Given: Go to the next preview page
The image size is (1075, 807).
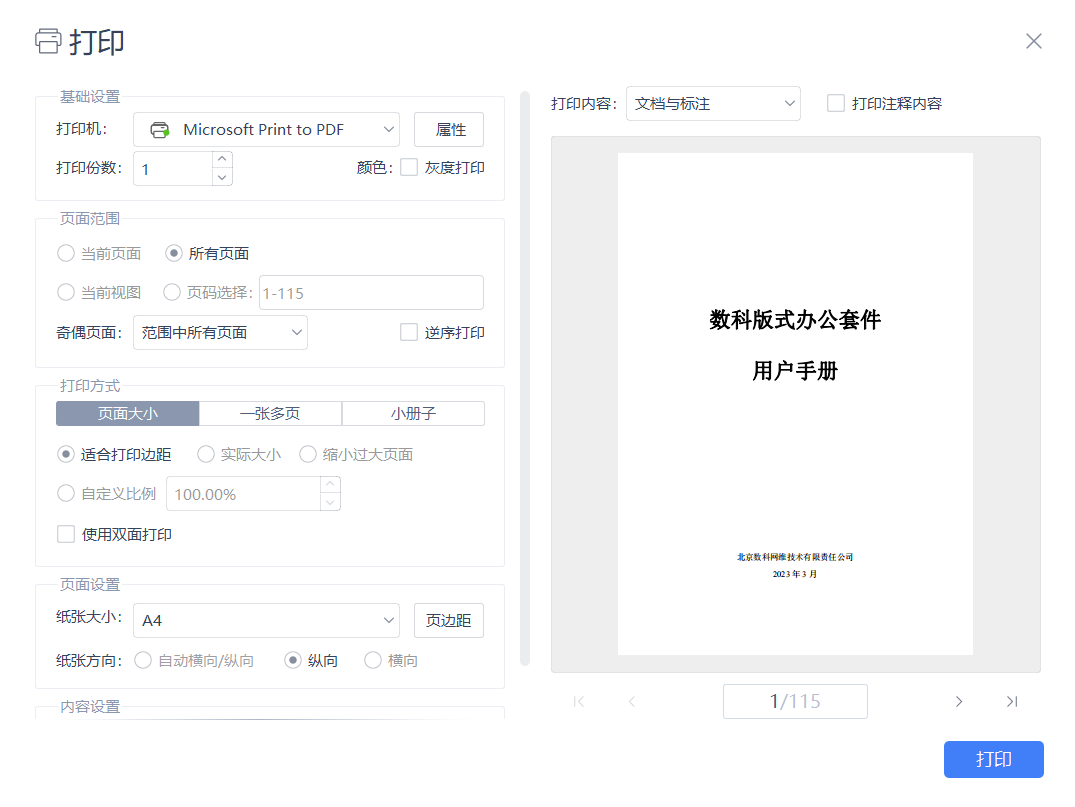Looking at the screenshot, I should (x=958, y=702).
